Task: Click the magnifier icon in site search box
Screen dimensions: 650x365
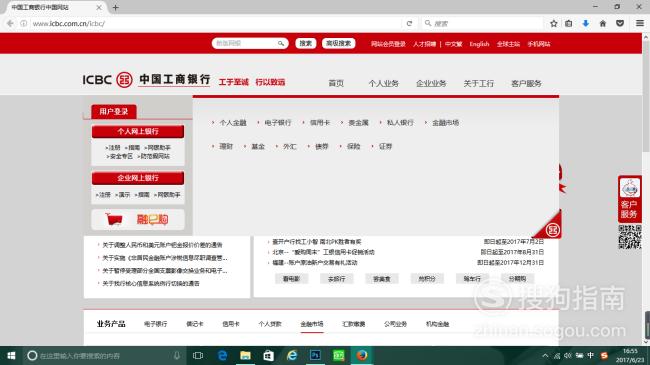Action: 281,43
